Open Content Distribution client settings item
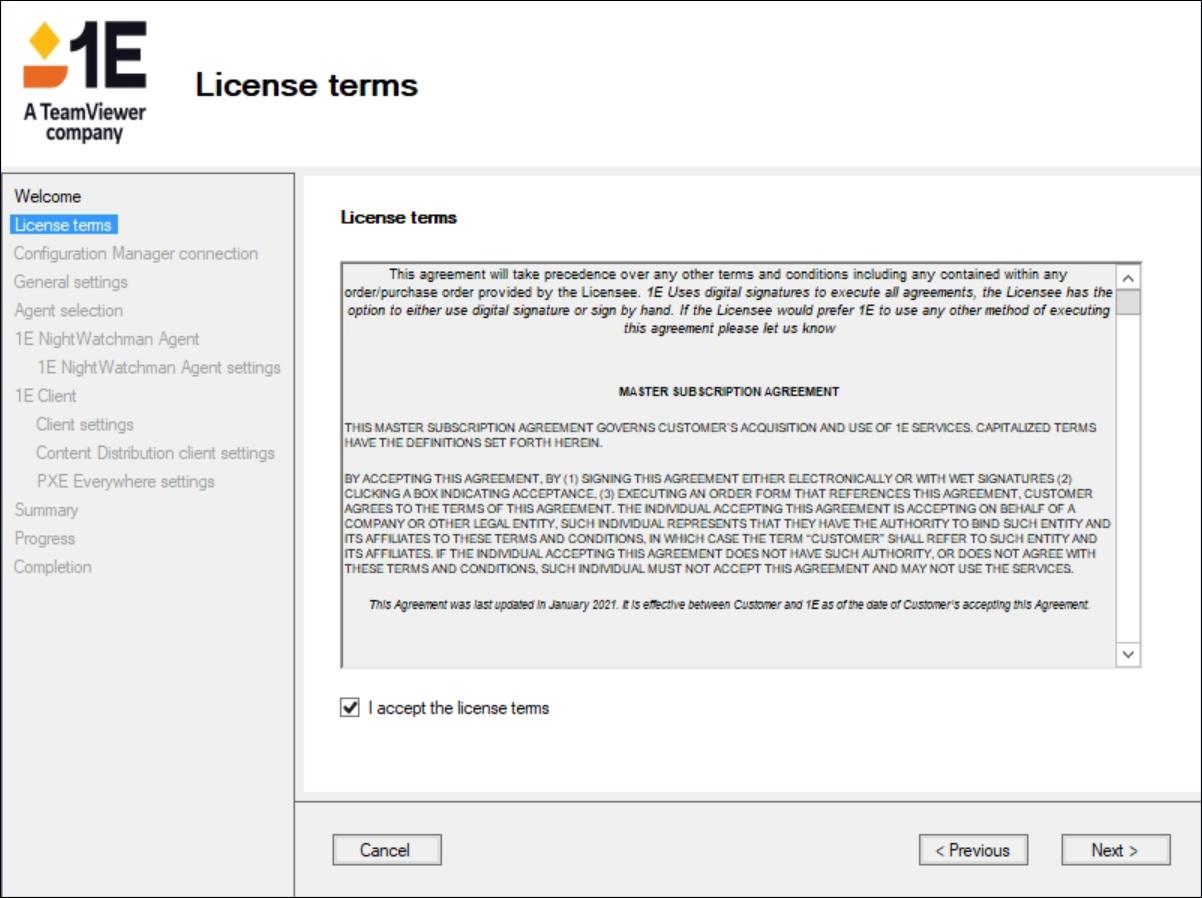 point(155,453)
